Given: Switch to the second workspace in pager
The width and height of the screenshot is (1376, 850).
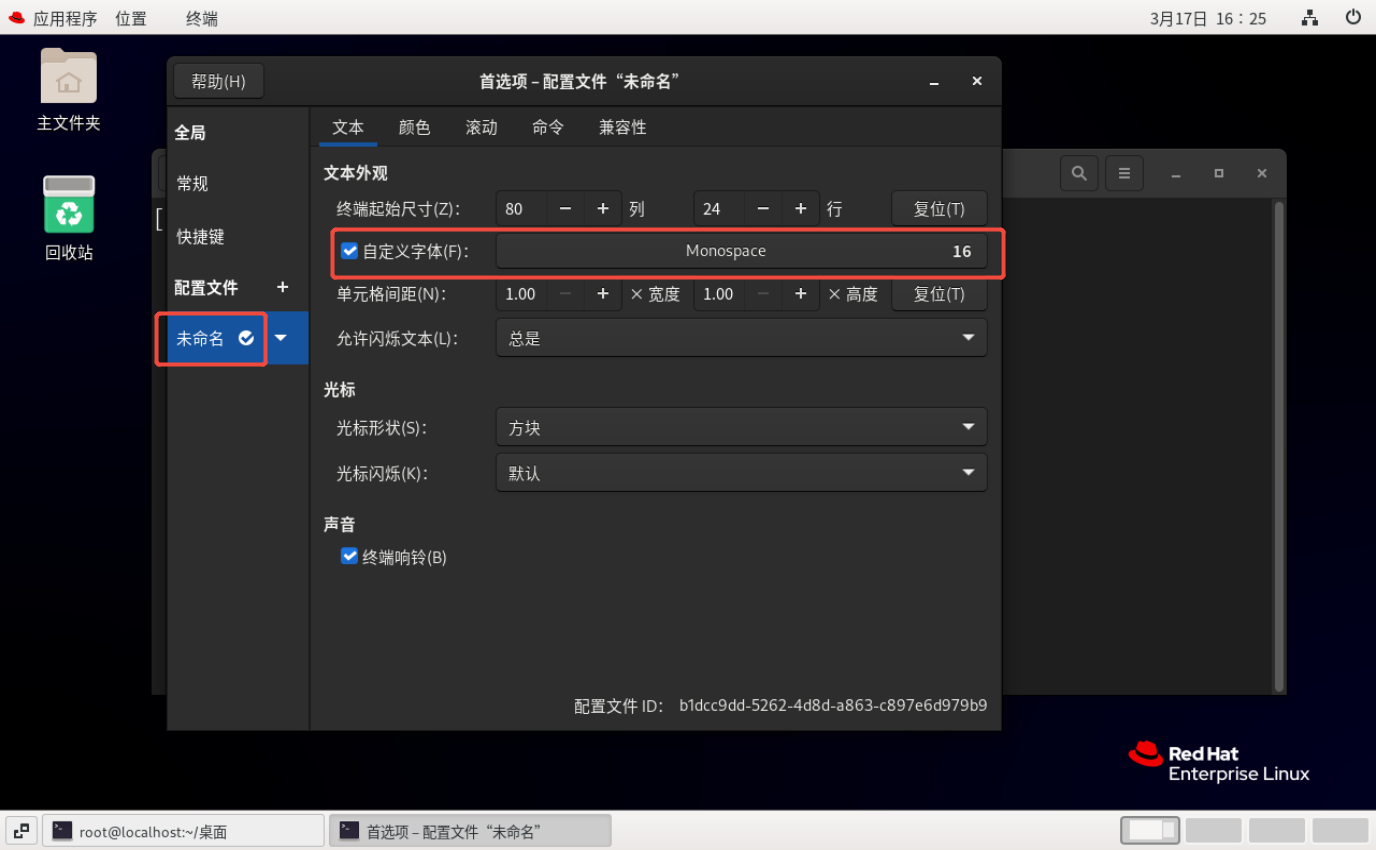Looking at the screenshot, I should click(x=1214, y=830).
